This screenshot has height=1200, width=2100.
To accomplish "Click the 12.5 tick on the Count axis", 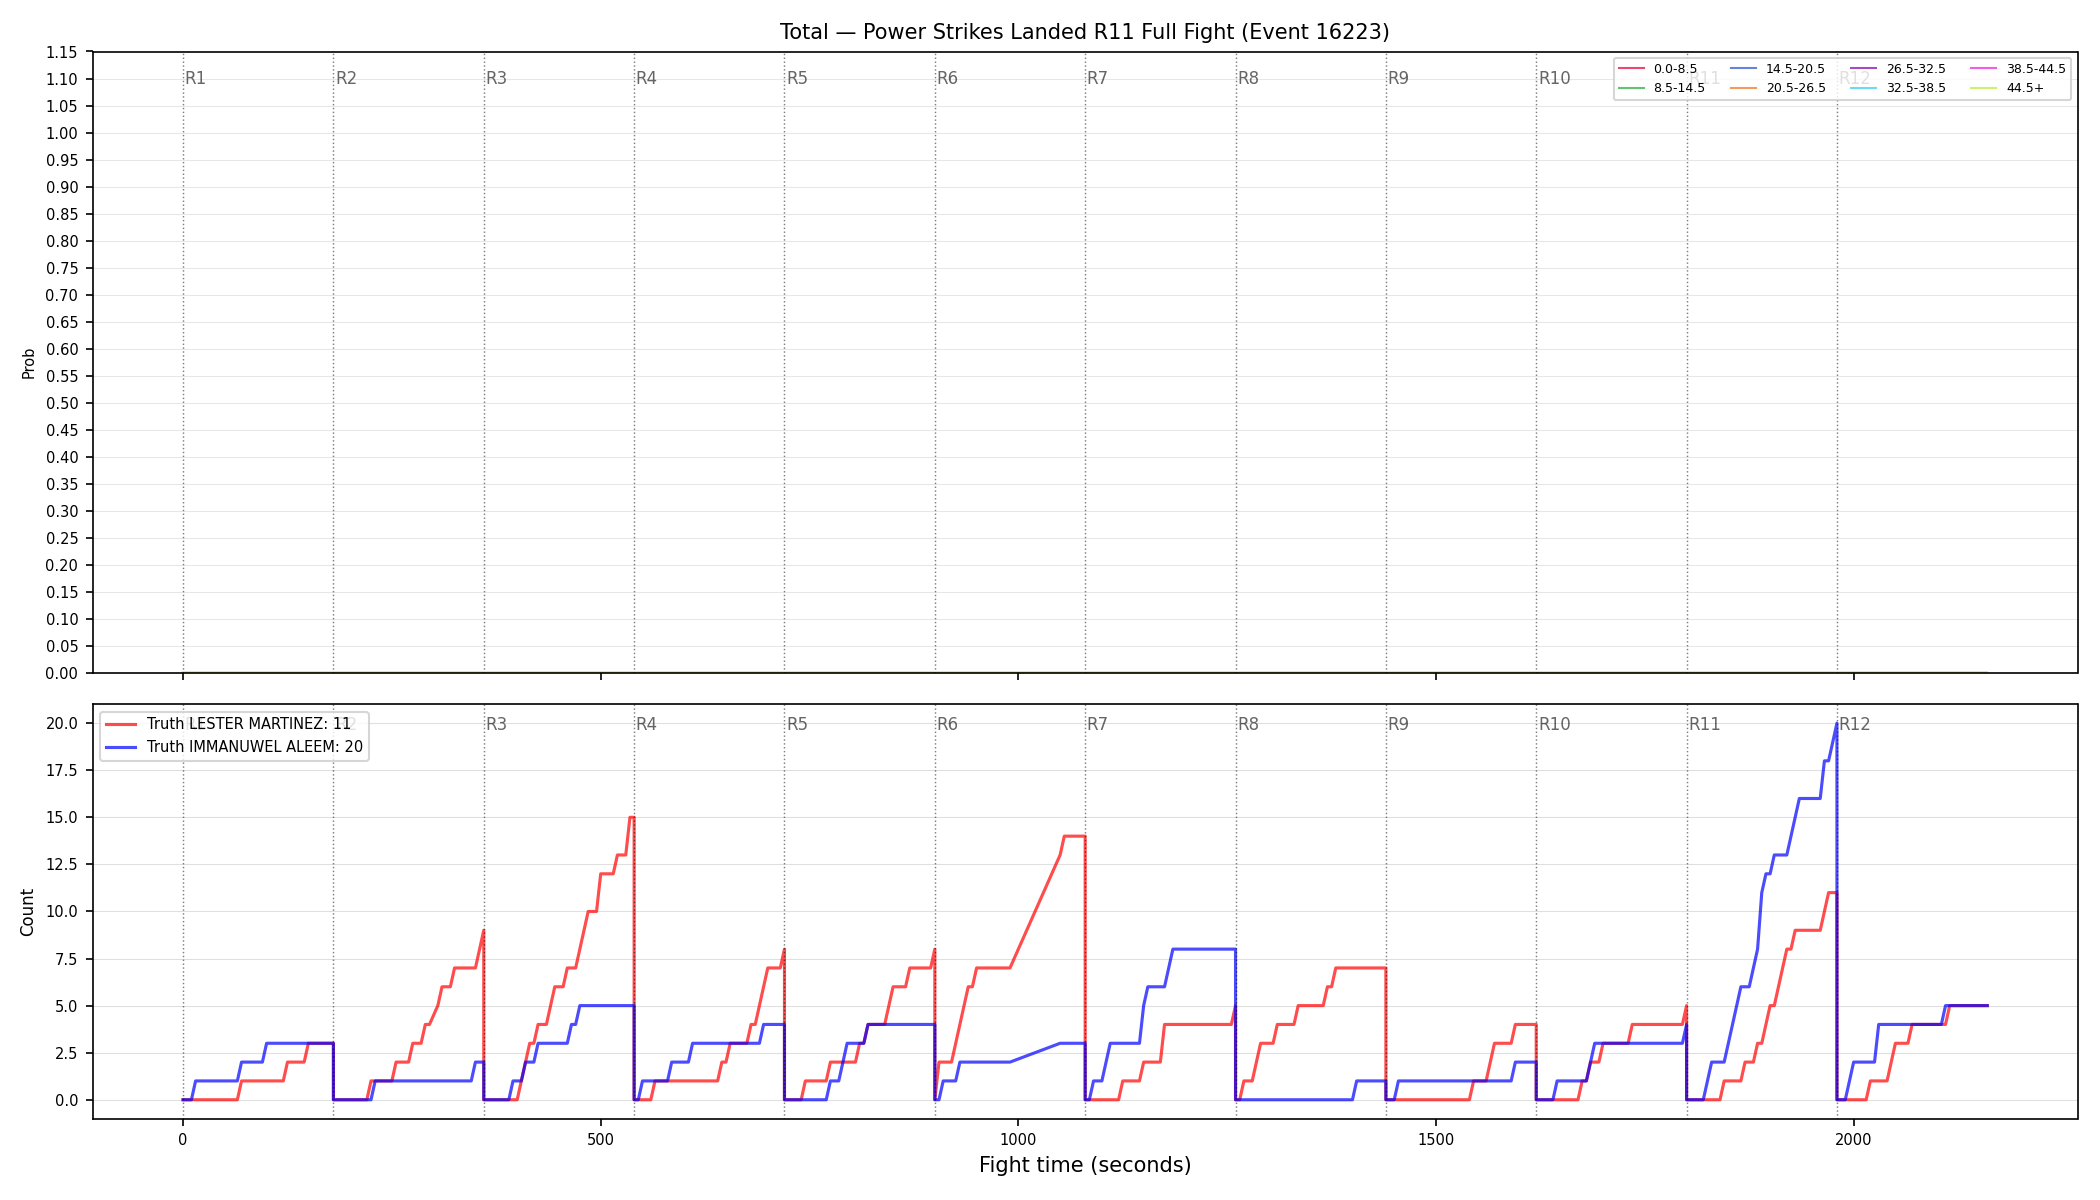I will [62, 864].
